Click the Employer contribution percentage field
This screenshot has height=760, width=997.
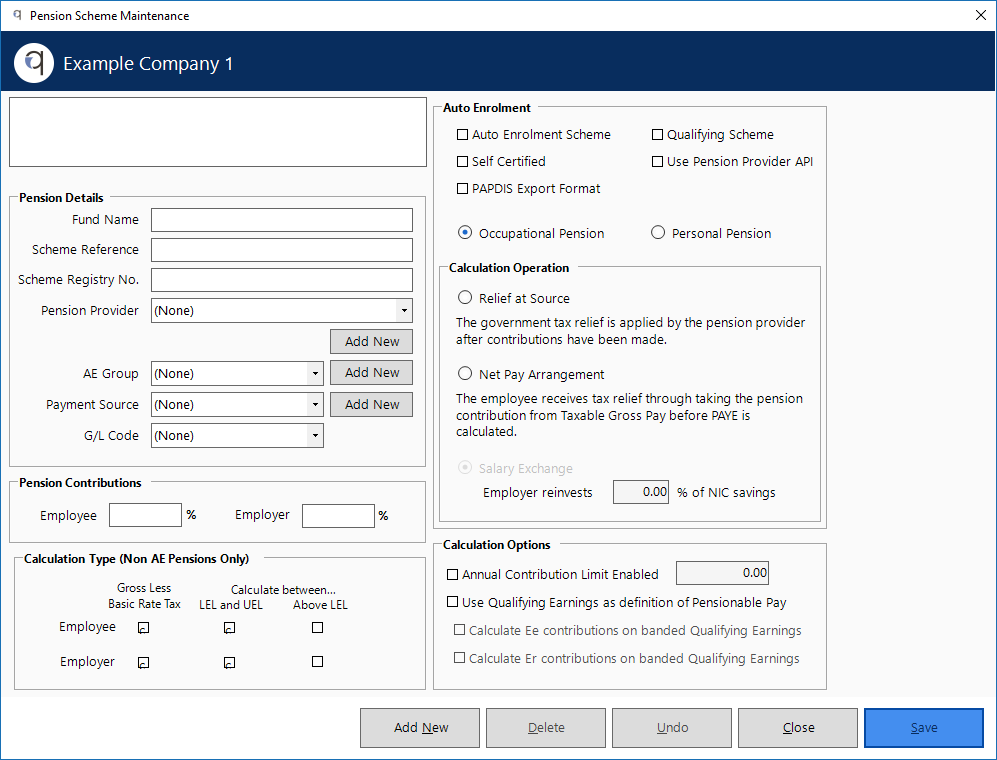click(x=338, y=516)
